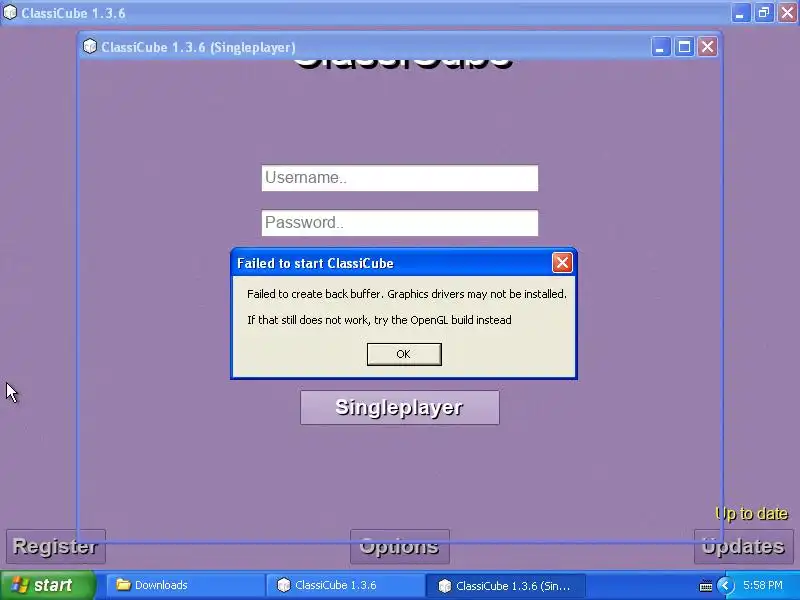Open the Windows start menu
Image resolution: width=800 pixels, height=600 pixels.
click(x=47, y=585)
